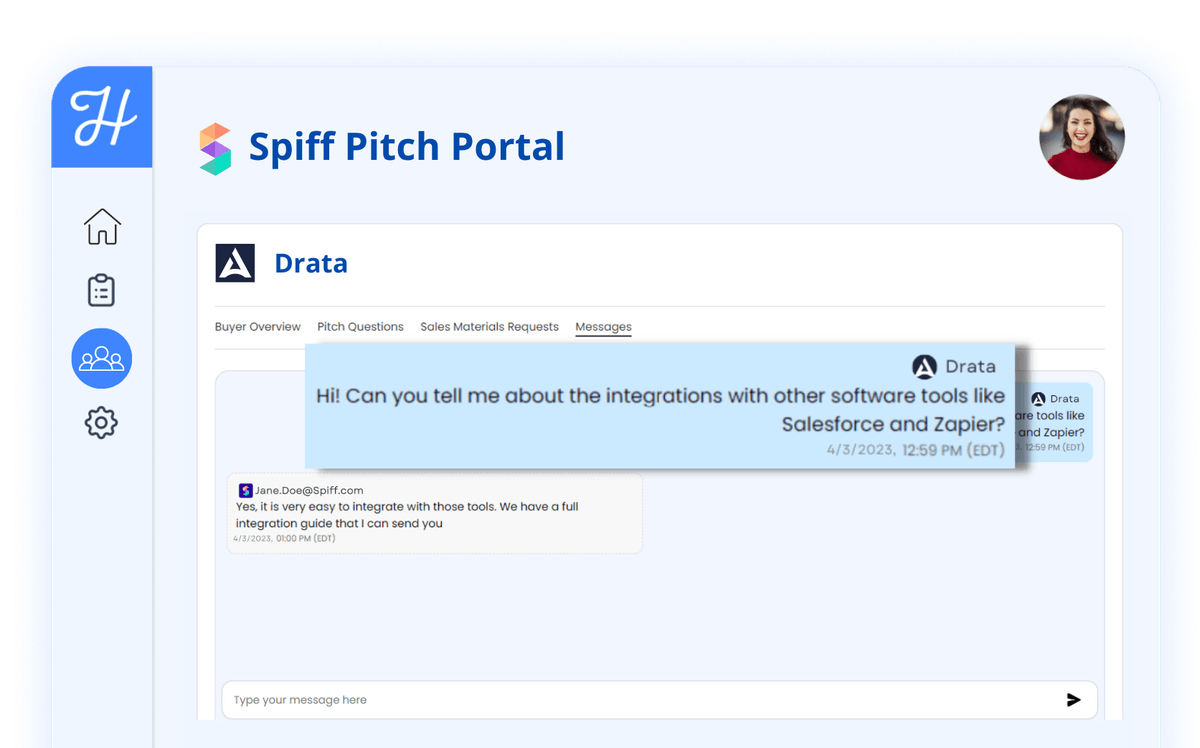Click the Spiff logo beside the portal title

(x=216, y=146)
